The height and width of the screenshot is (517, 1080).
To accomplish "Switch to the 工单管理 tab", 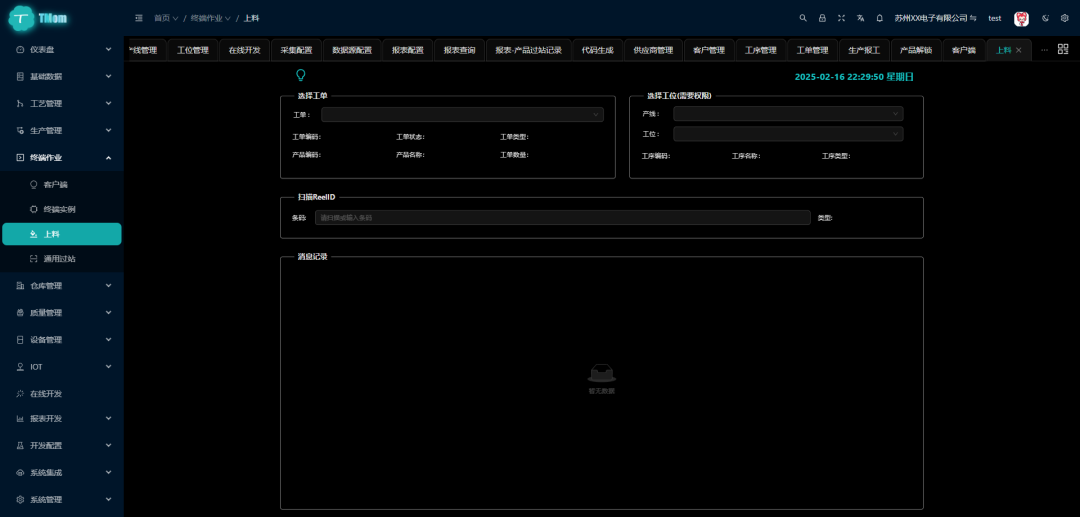I will 812,50.
